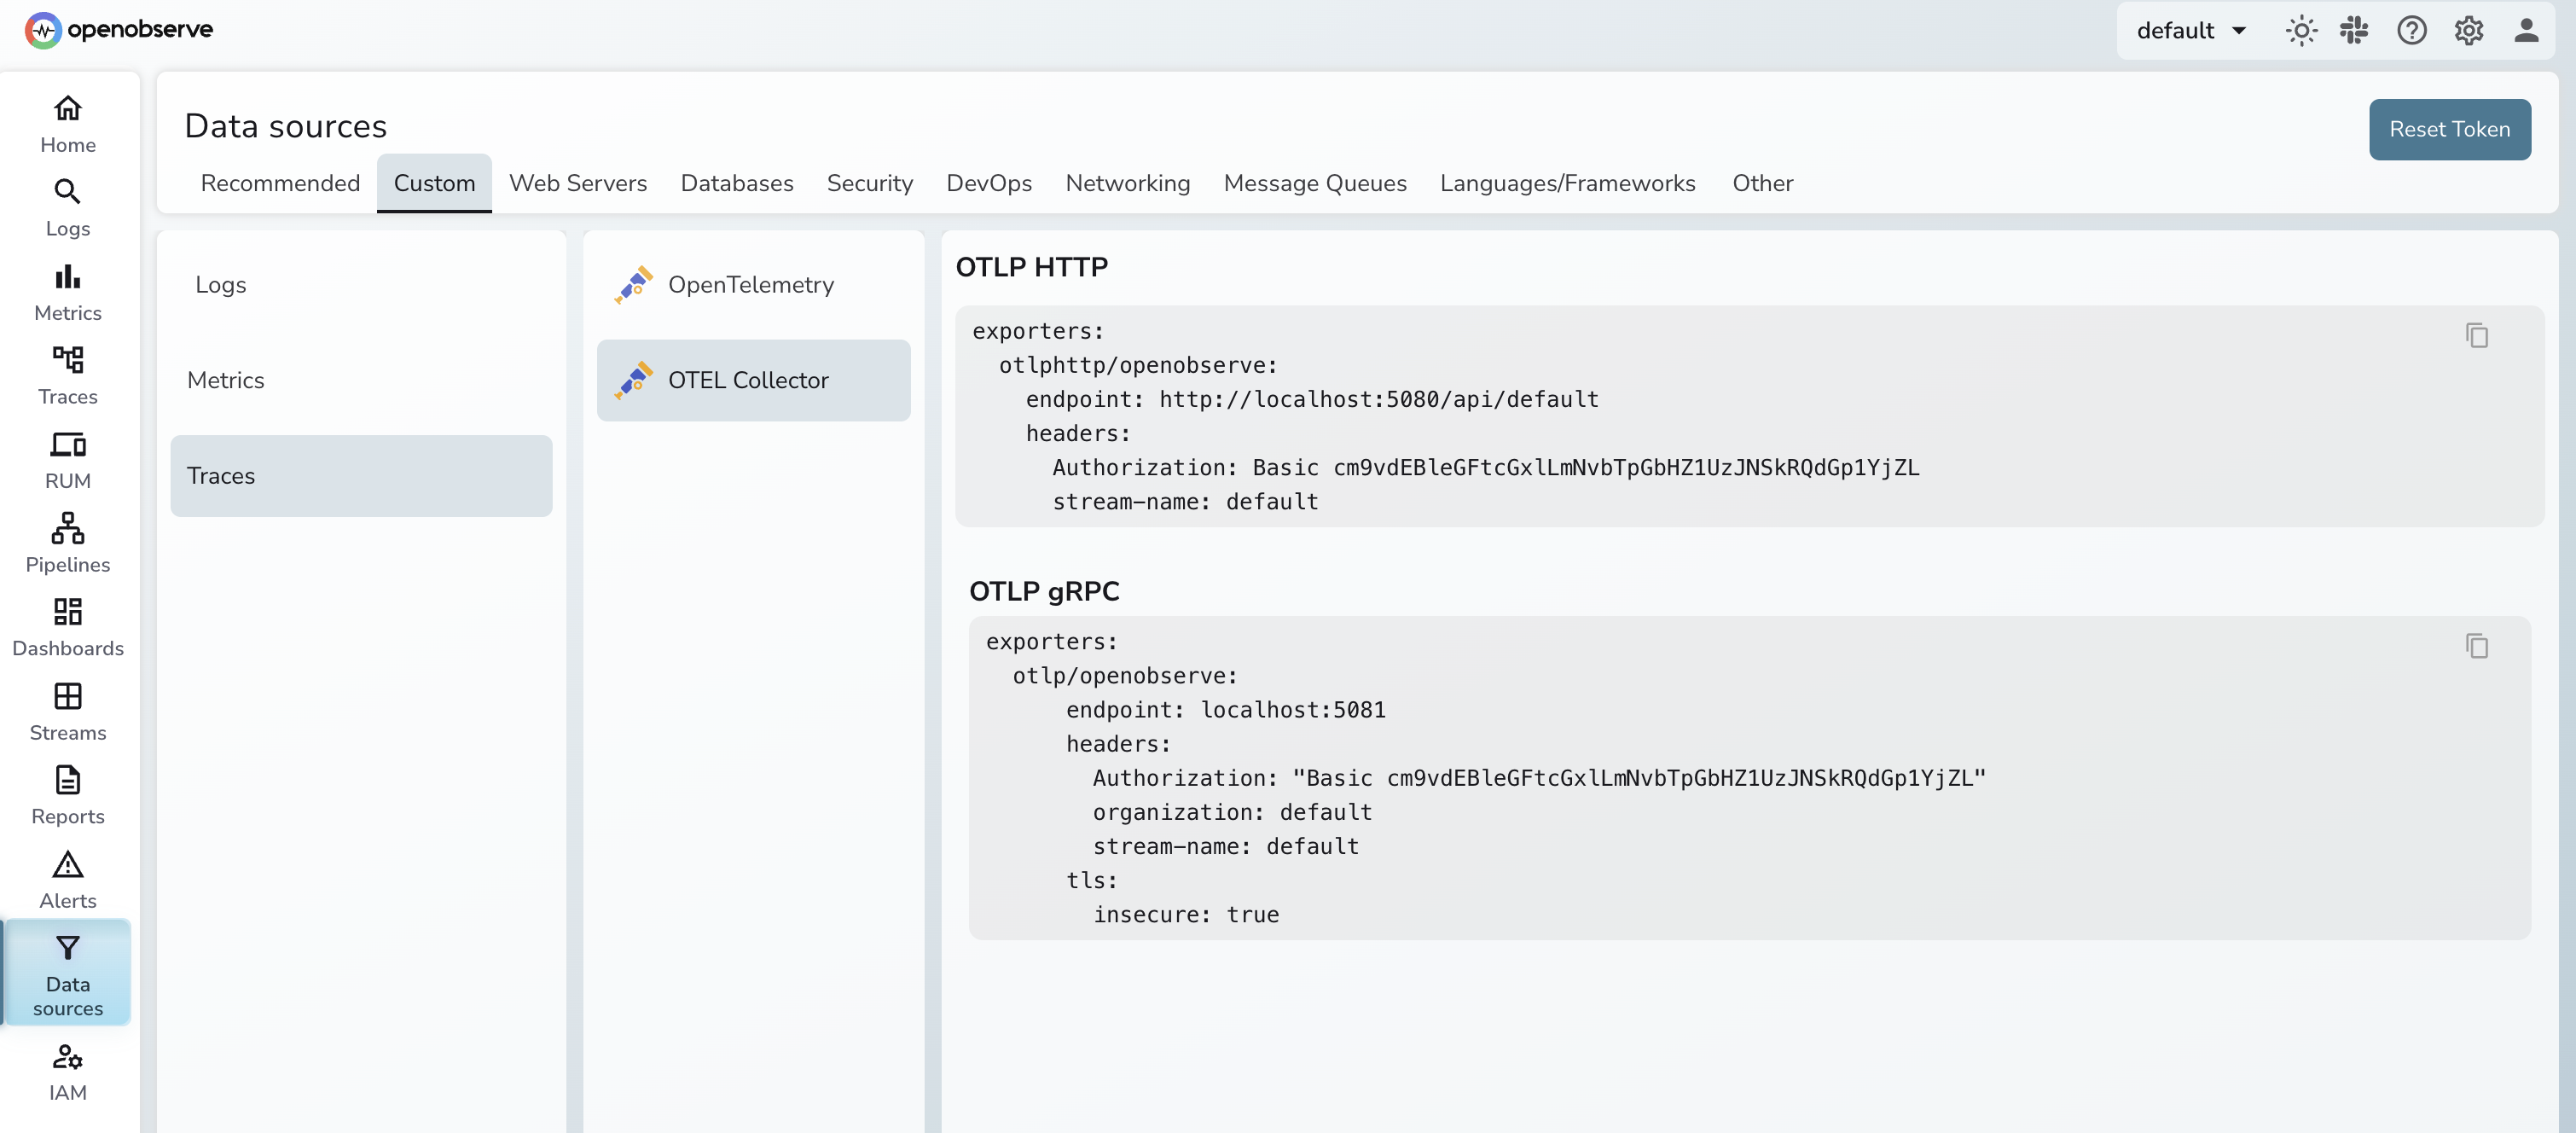Open Streams section
The image size is (2576, 1133).
pos(68,712)
